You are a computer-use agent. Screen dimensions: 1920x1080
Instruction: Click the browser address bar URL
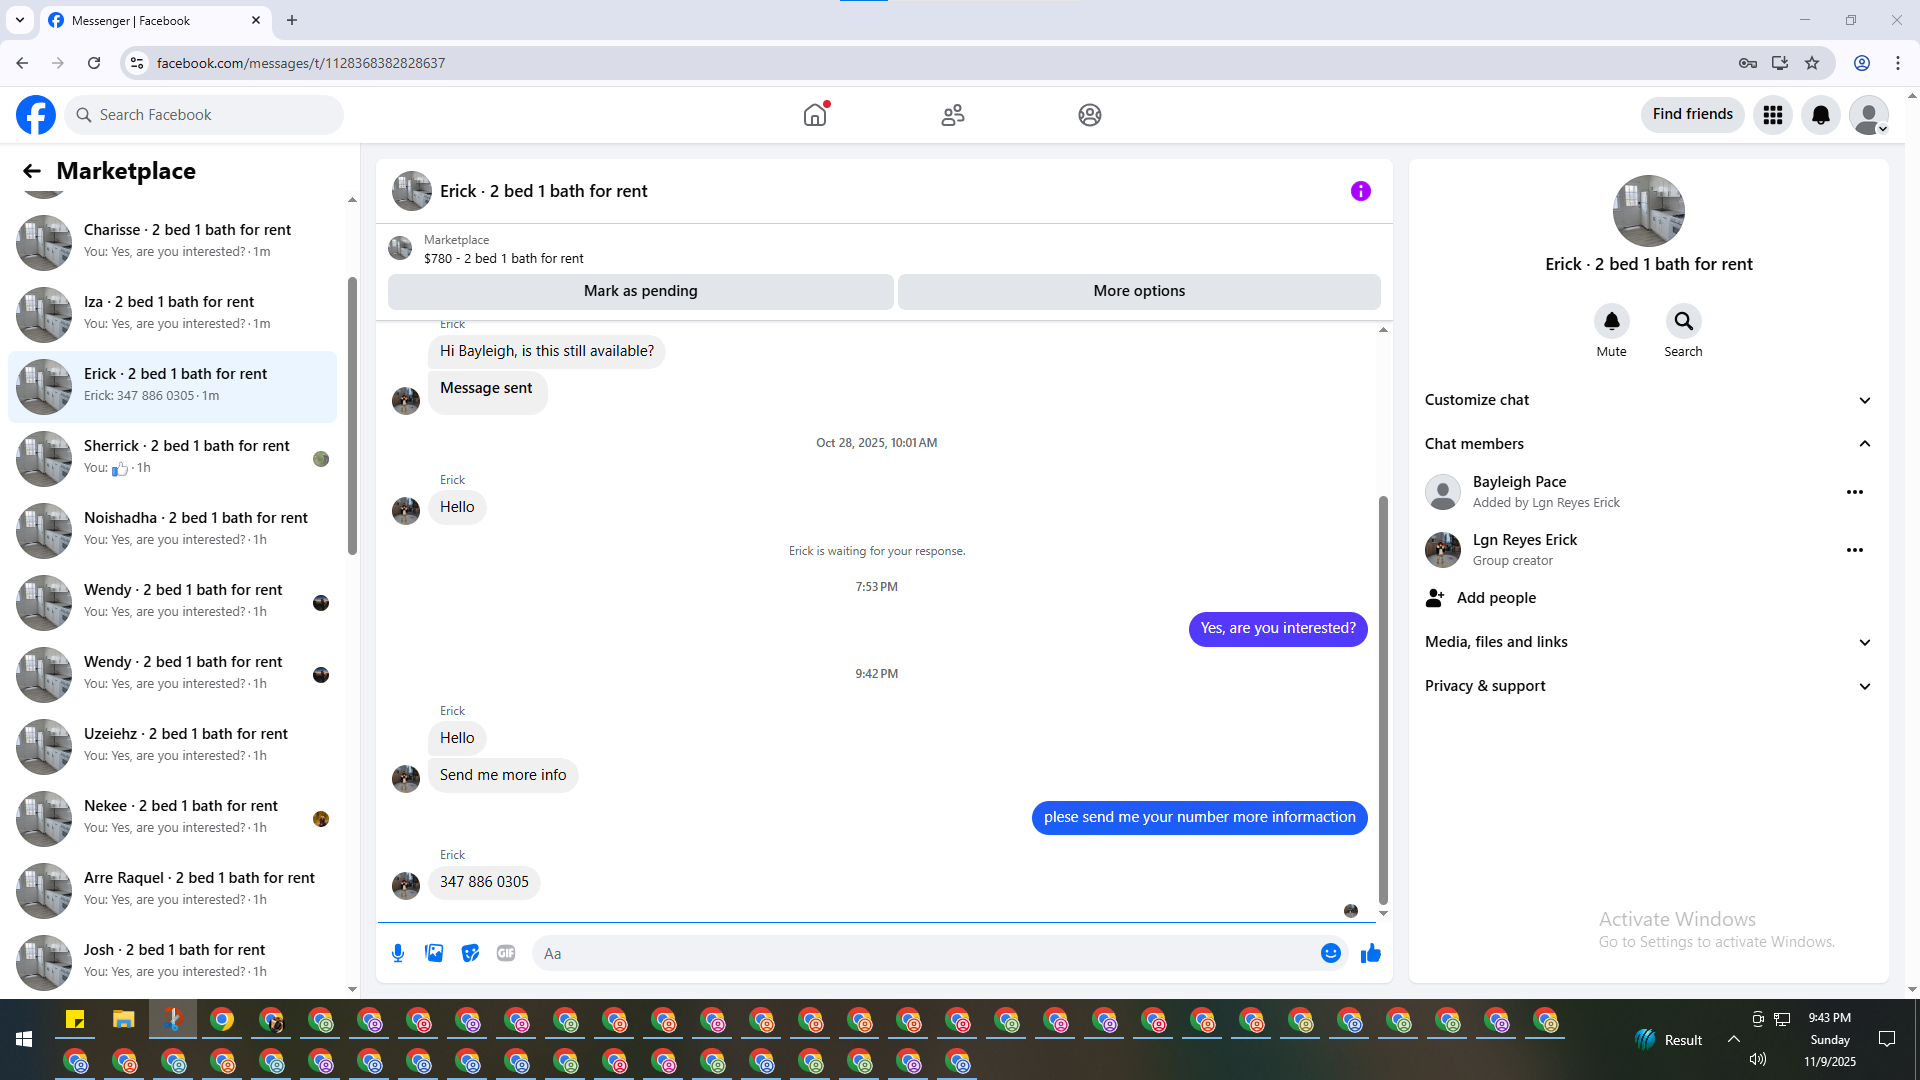click(301, 63)
